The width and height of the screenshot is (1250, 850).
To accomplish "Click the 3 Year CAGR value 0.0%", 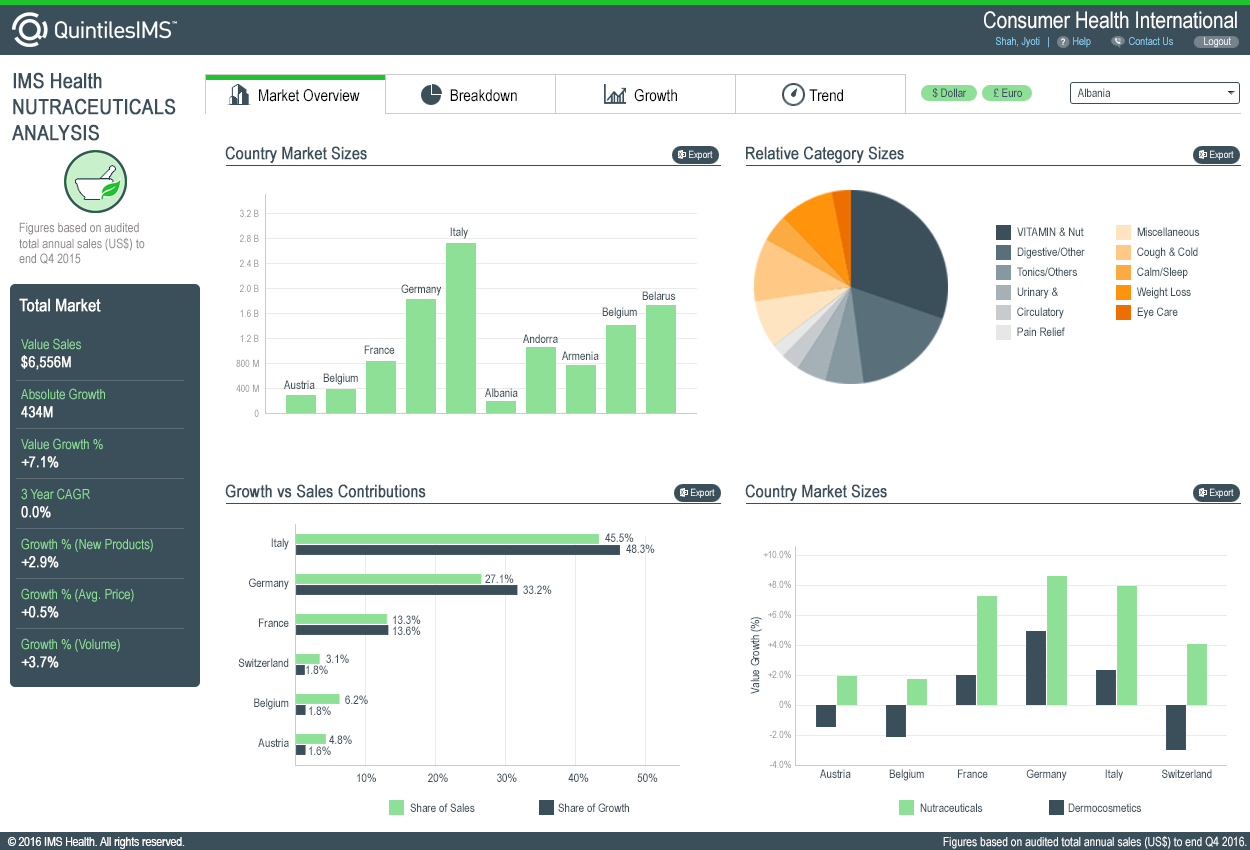I will (36, 513).
